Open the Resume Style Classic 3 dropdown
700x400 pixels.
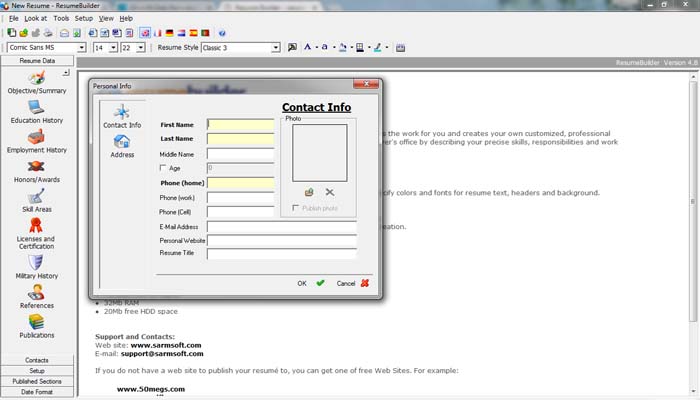pyautogui.click(x=276, y=48)
